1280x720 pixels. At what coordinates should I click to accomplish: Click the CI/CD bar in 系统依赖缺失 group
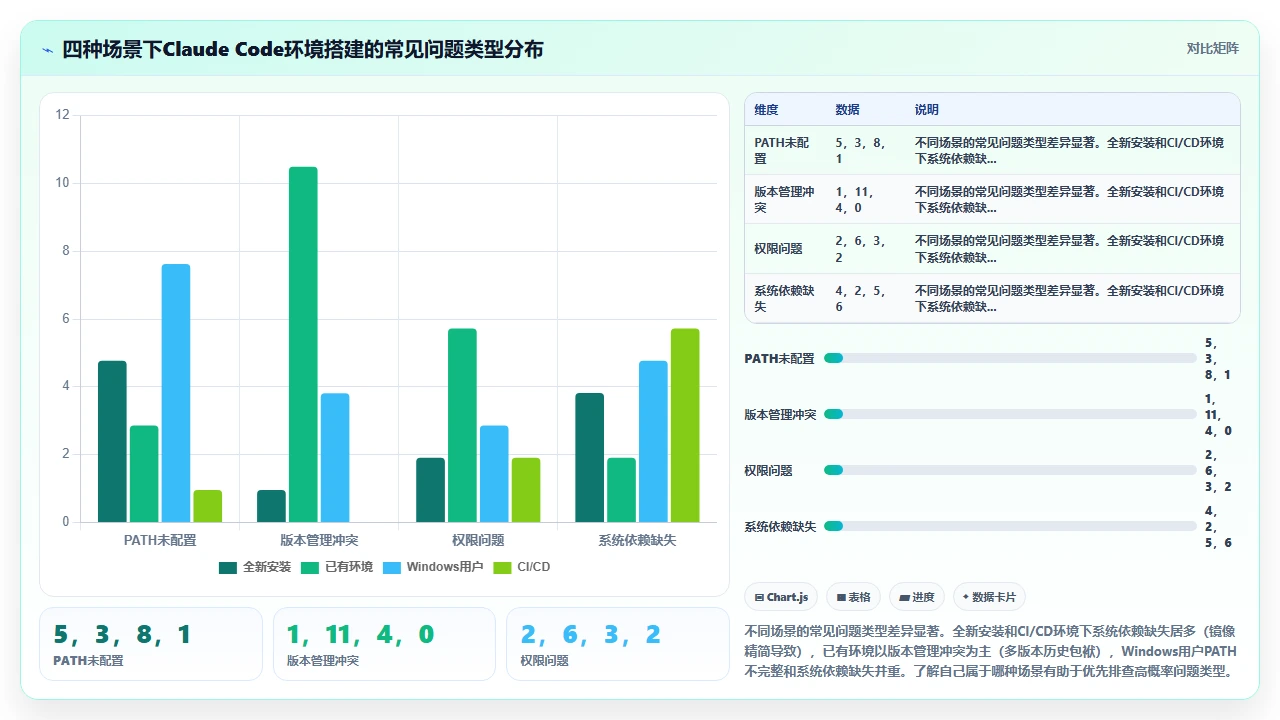[x=685, y=425]
